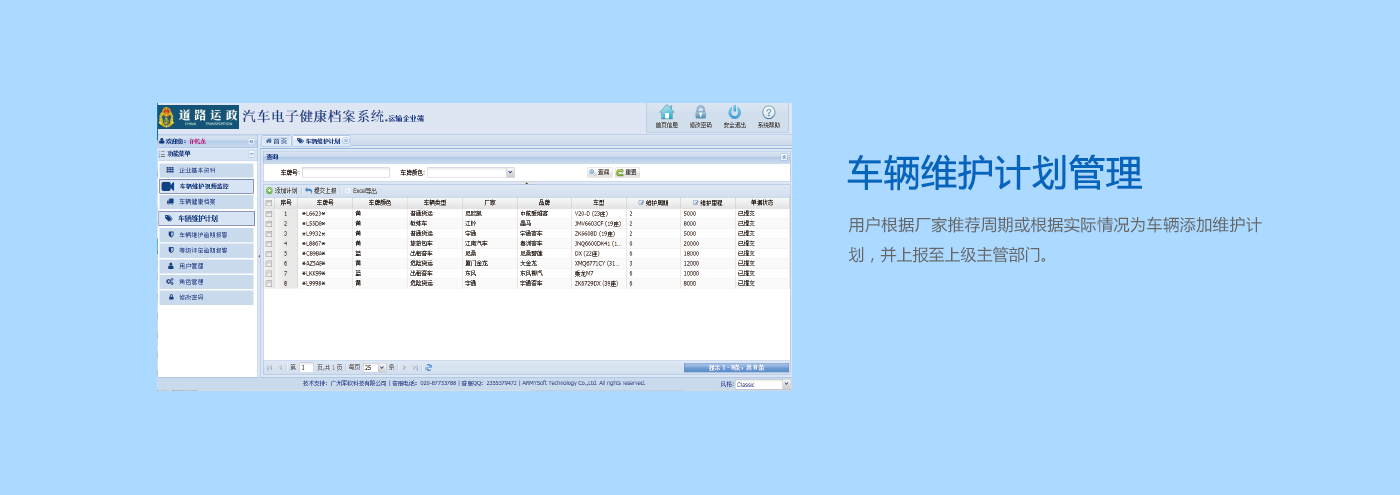Click Excel导出 export button

pyautogui.click(x=362, y=190)
